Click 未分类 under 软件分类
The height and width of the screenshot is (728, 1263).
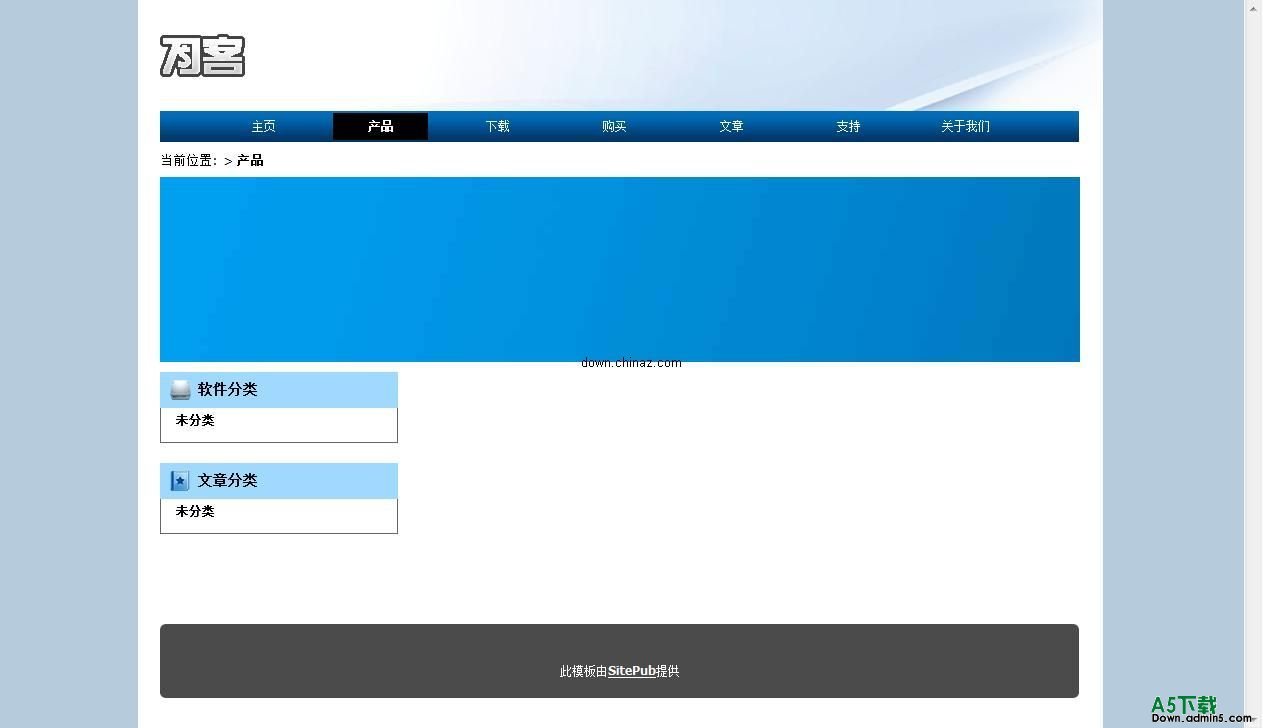coord(194,420)
